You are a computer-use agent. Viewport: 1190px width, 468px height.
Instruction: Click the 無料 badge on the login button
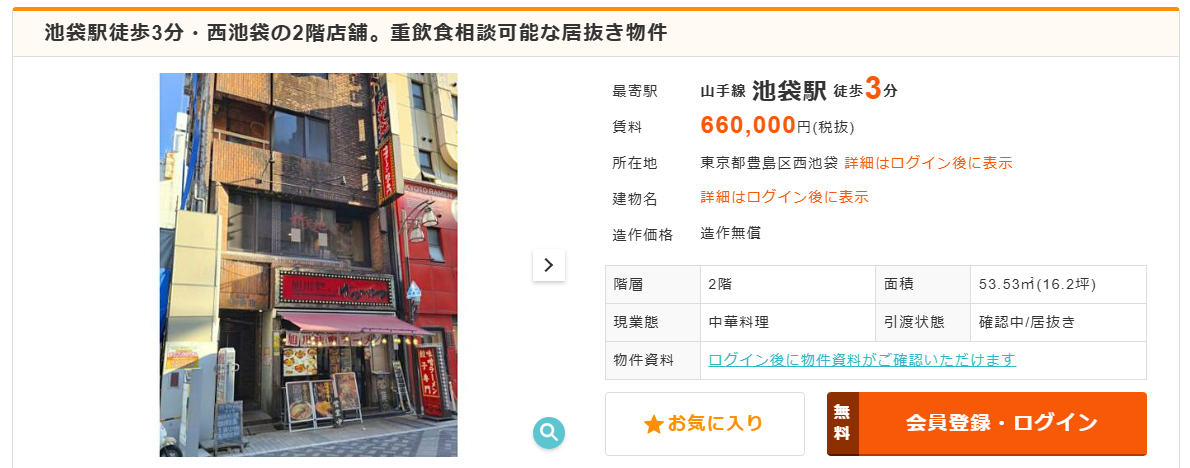point(842,423)
